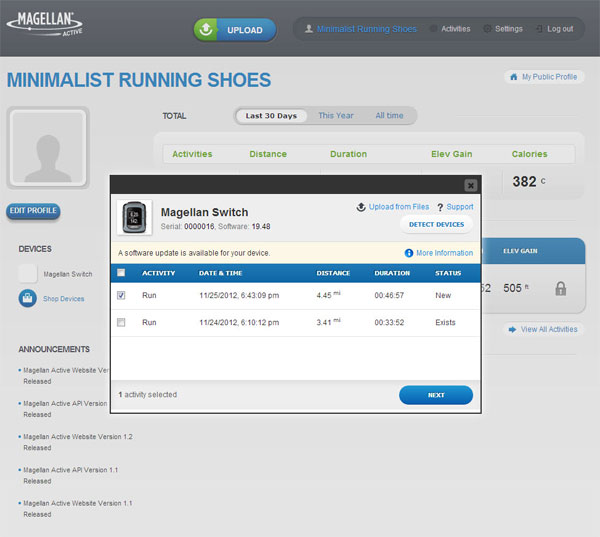Click the Upload from Files arrow icon
Image resolution: width=600 pixels, height=537 pixels.
(x=361, y=207)
